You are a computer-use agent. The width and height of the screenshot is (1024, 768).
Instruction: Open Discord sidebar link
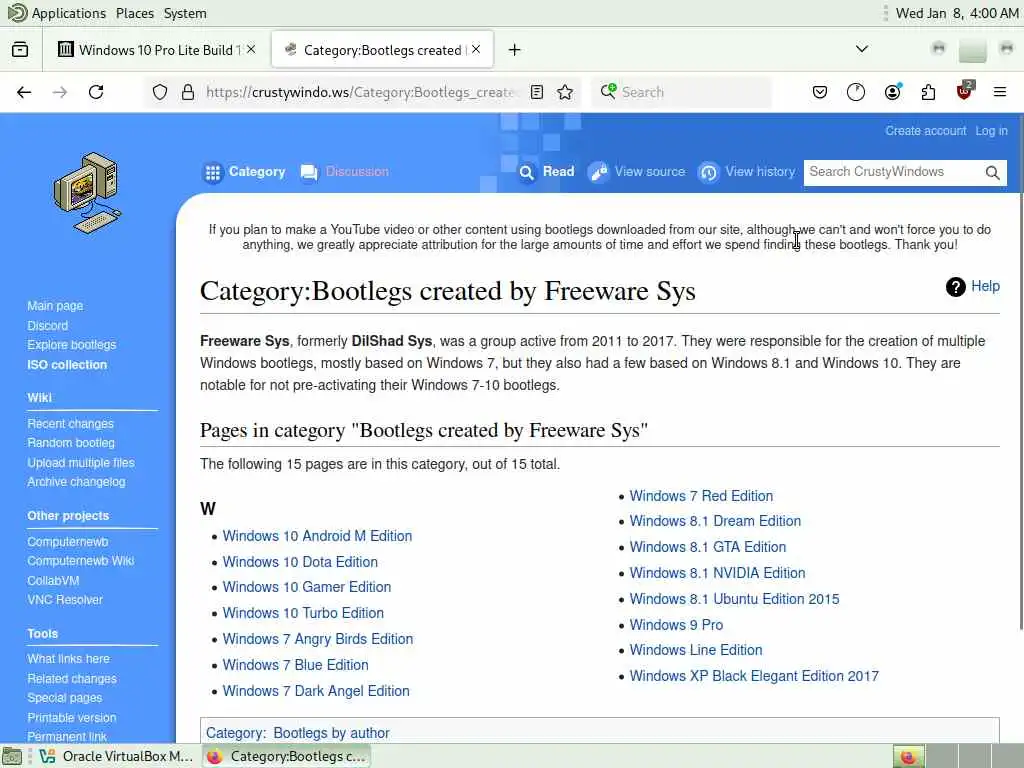coord(47,325)
